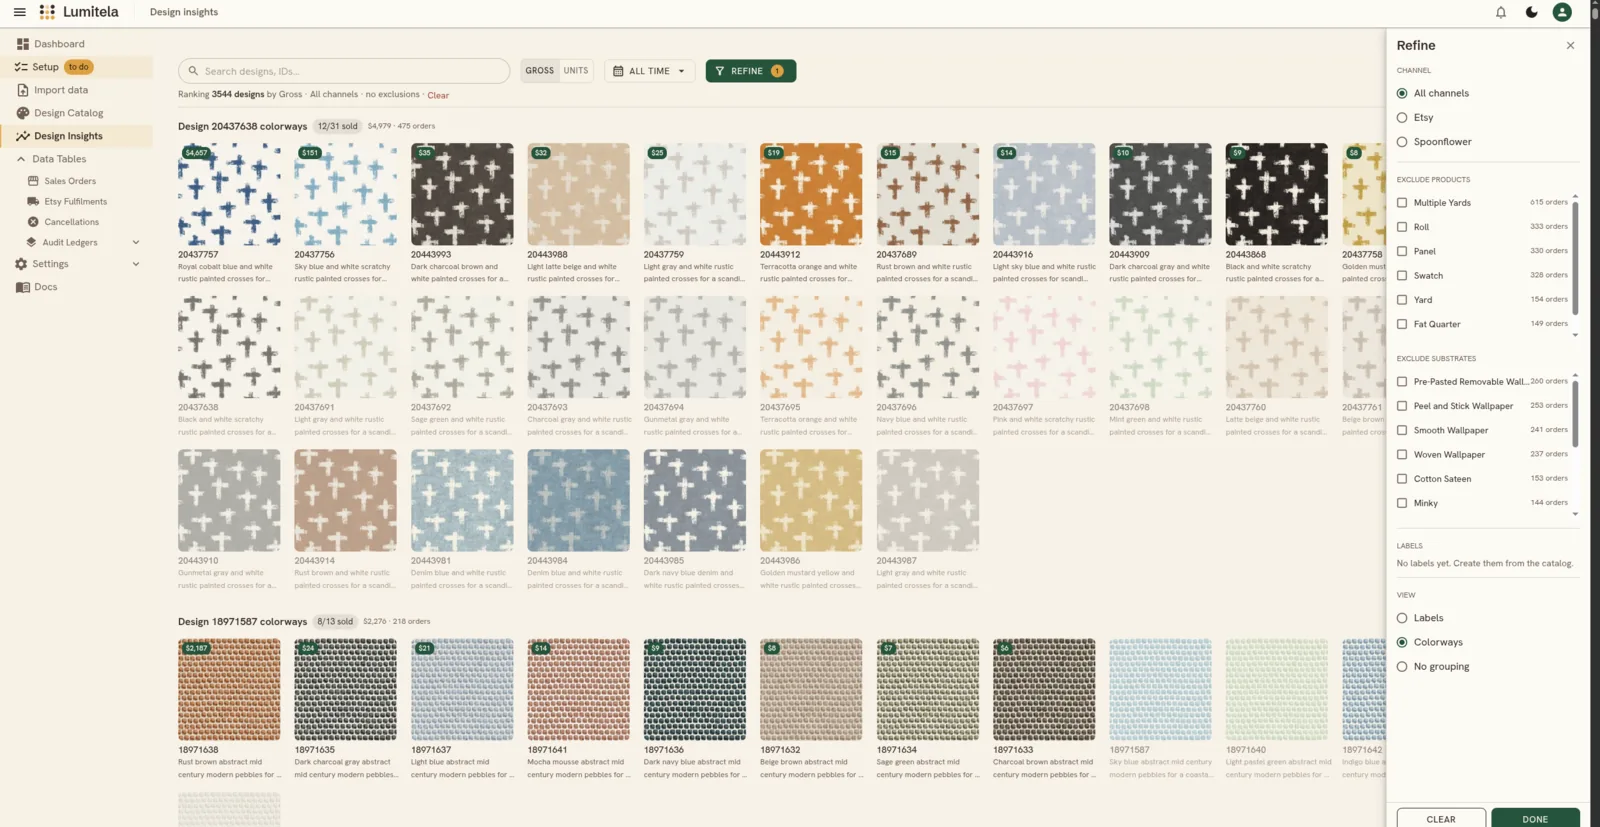
Task: Click the search designs input field
Action: tap(344, 71)
